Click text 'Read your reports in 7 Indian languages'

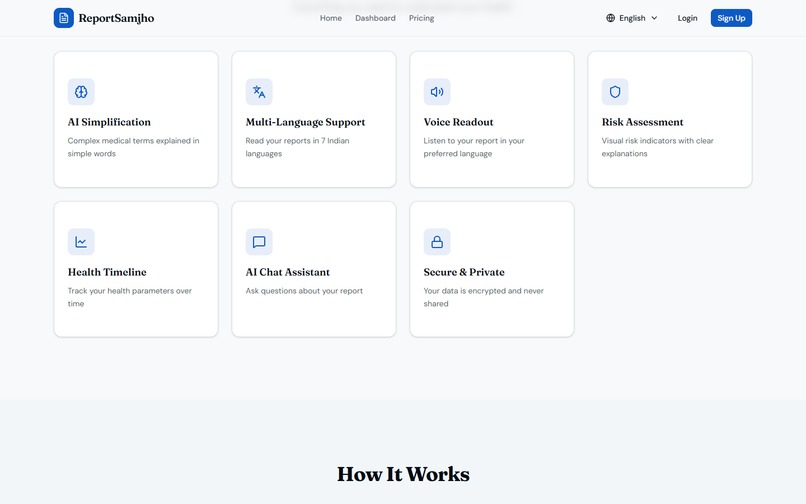pos(298,147)
